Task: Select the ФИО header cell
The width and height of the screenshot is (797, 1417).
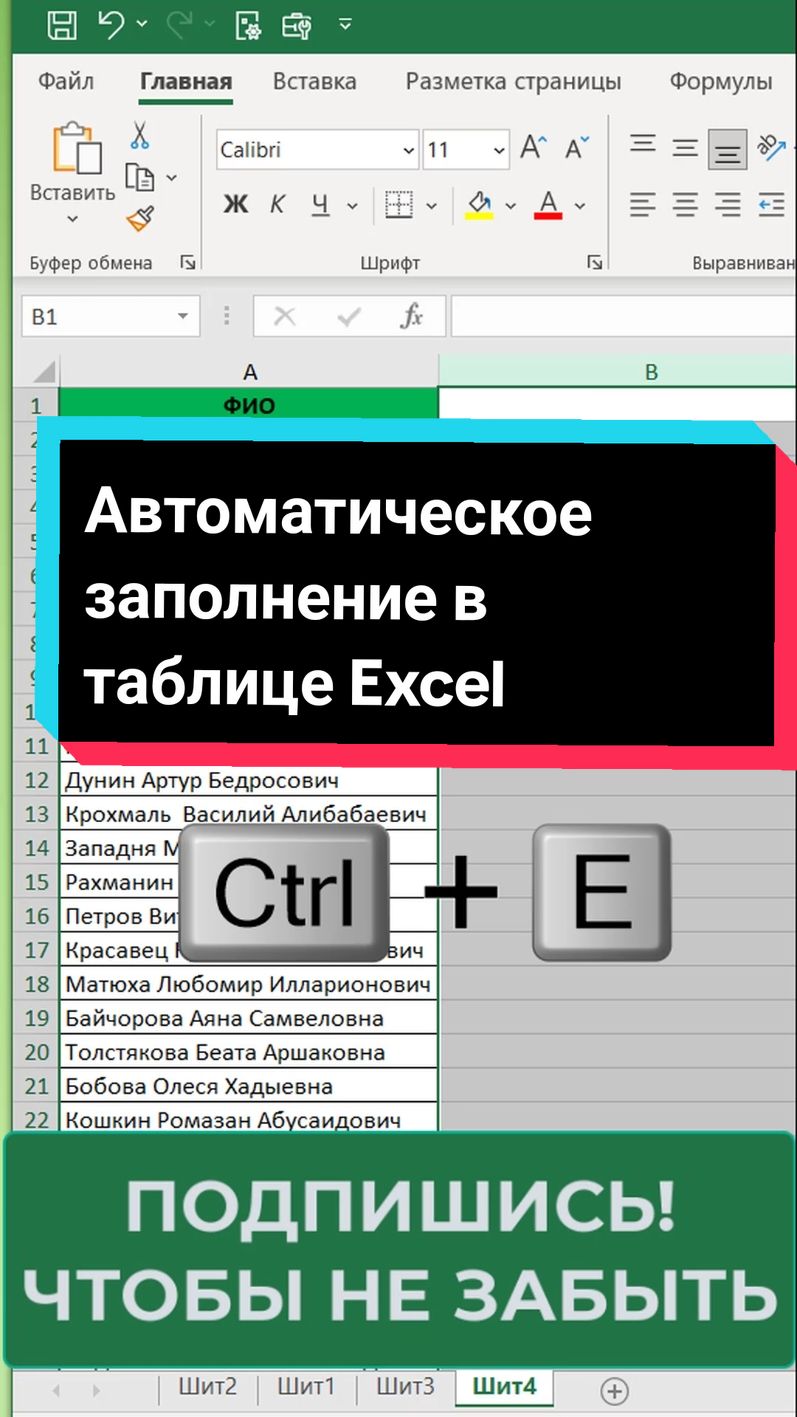Action: [249, 405]
